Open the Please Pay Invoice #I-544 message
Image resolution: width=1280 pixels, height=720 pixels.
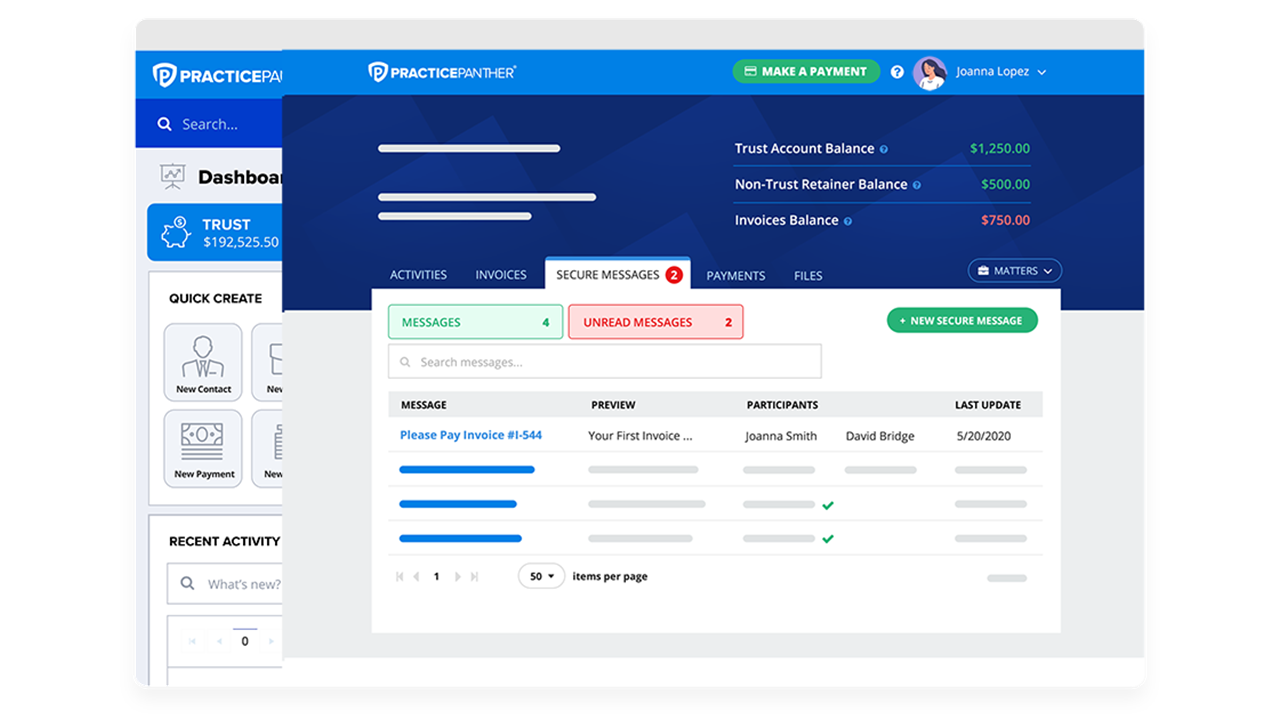[x=471, y=435]
